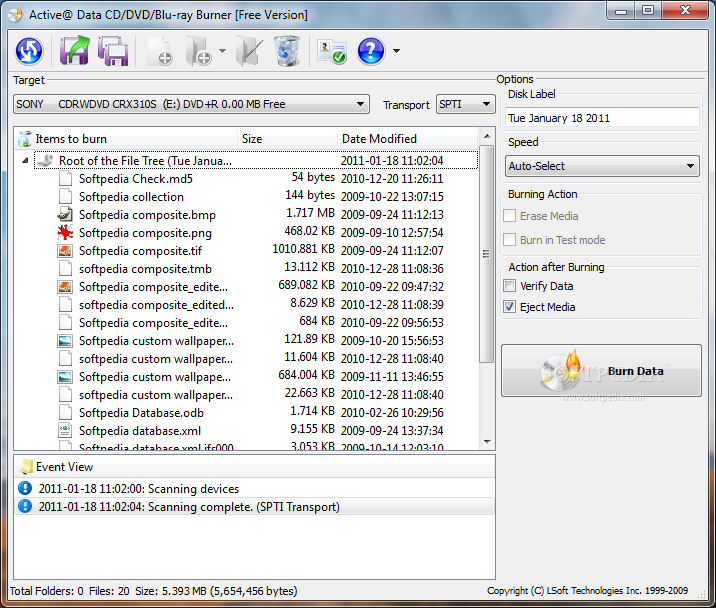Viewport: 716px width, 608px height.
Task: Enable the Verify Data checkbox
Action: tap(510, 286)
